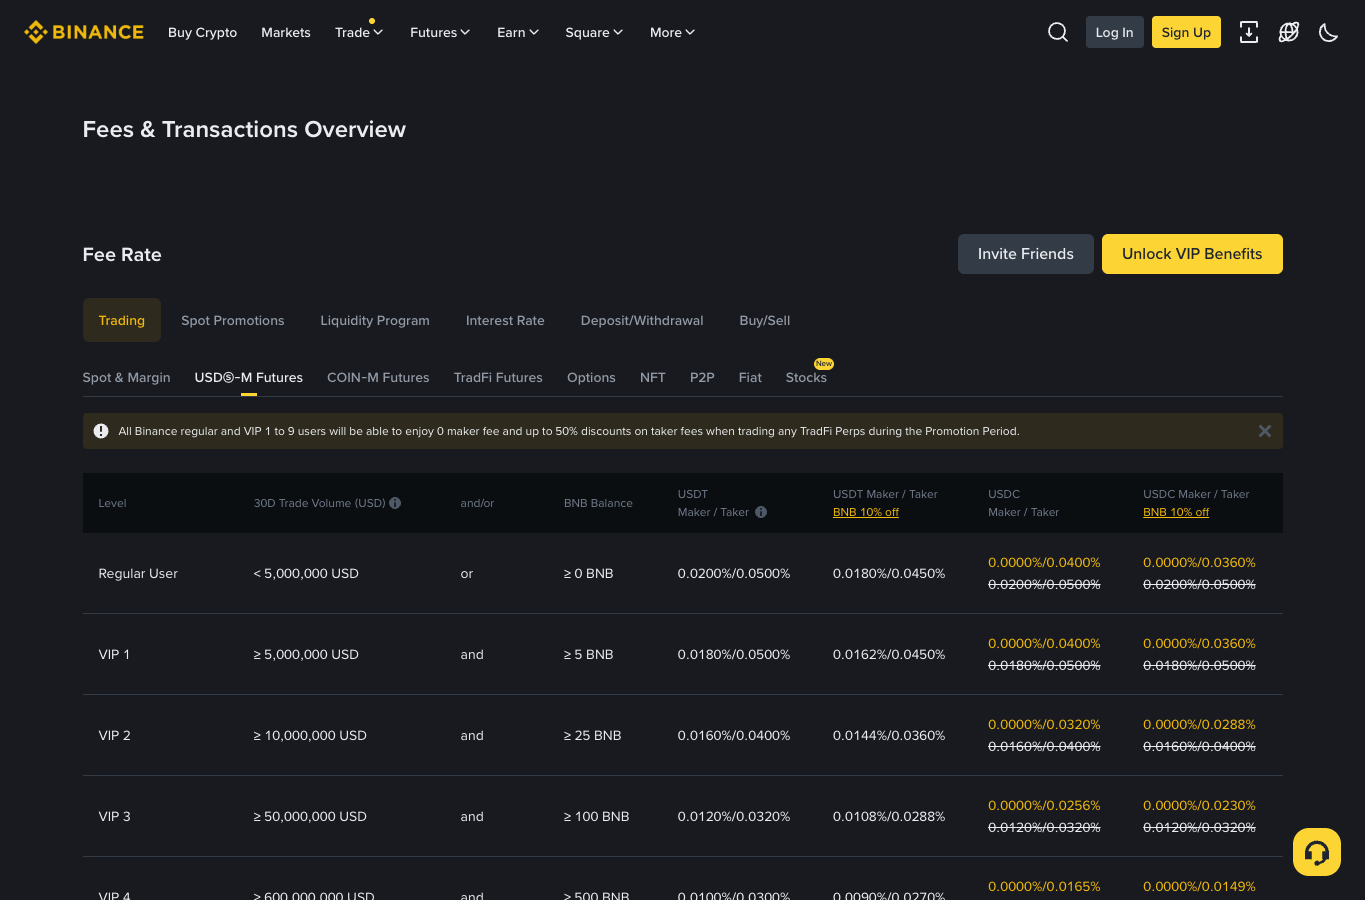Select Options sub-tab
The width and height of the screenshot is (1365, 900).
591,377
